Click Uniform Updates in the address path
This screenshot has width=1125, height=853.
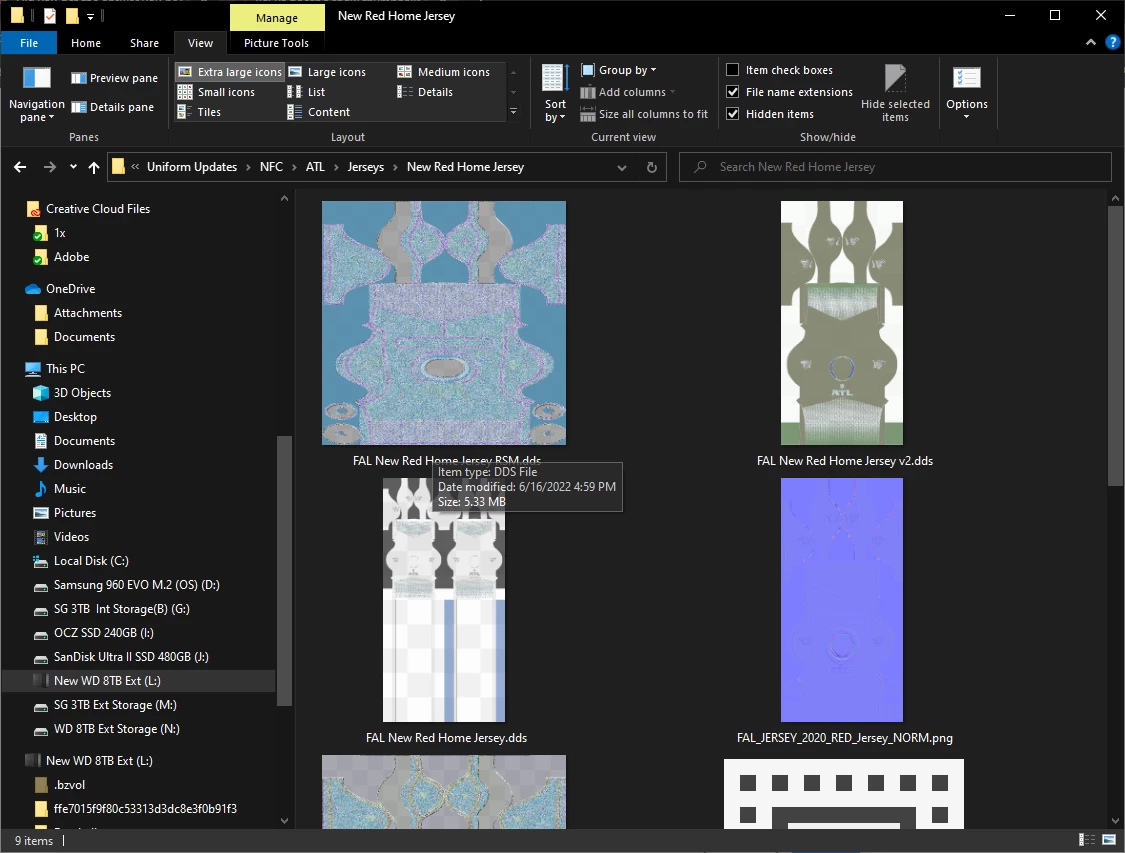click(x=192, y=166)
